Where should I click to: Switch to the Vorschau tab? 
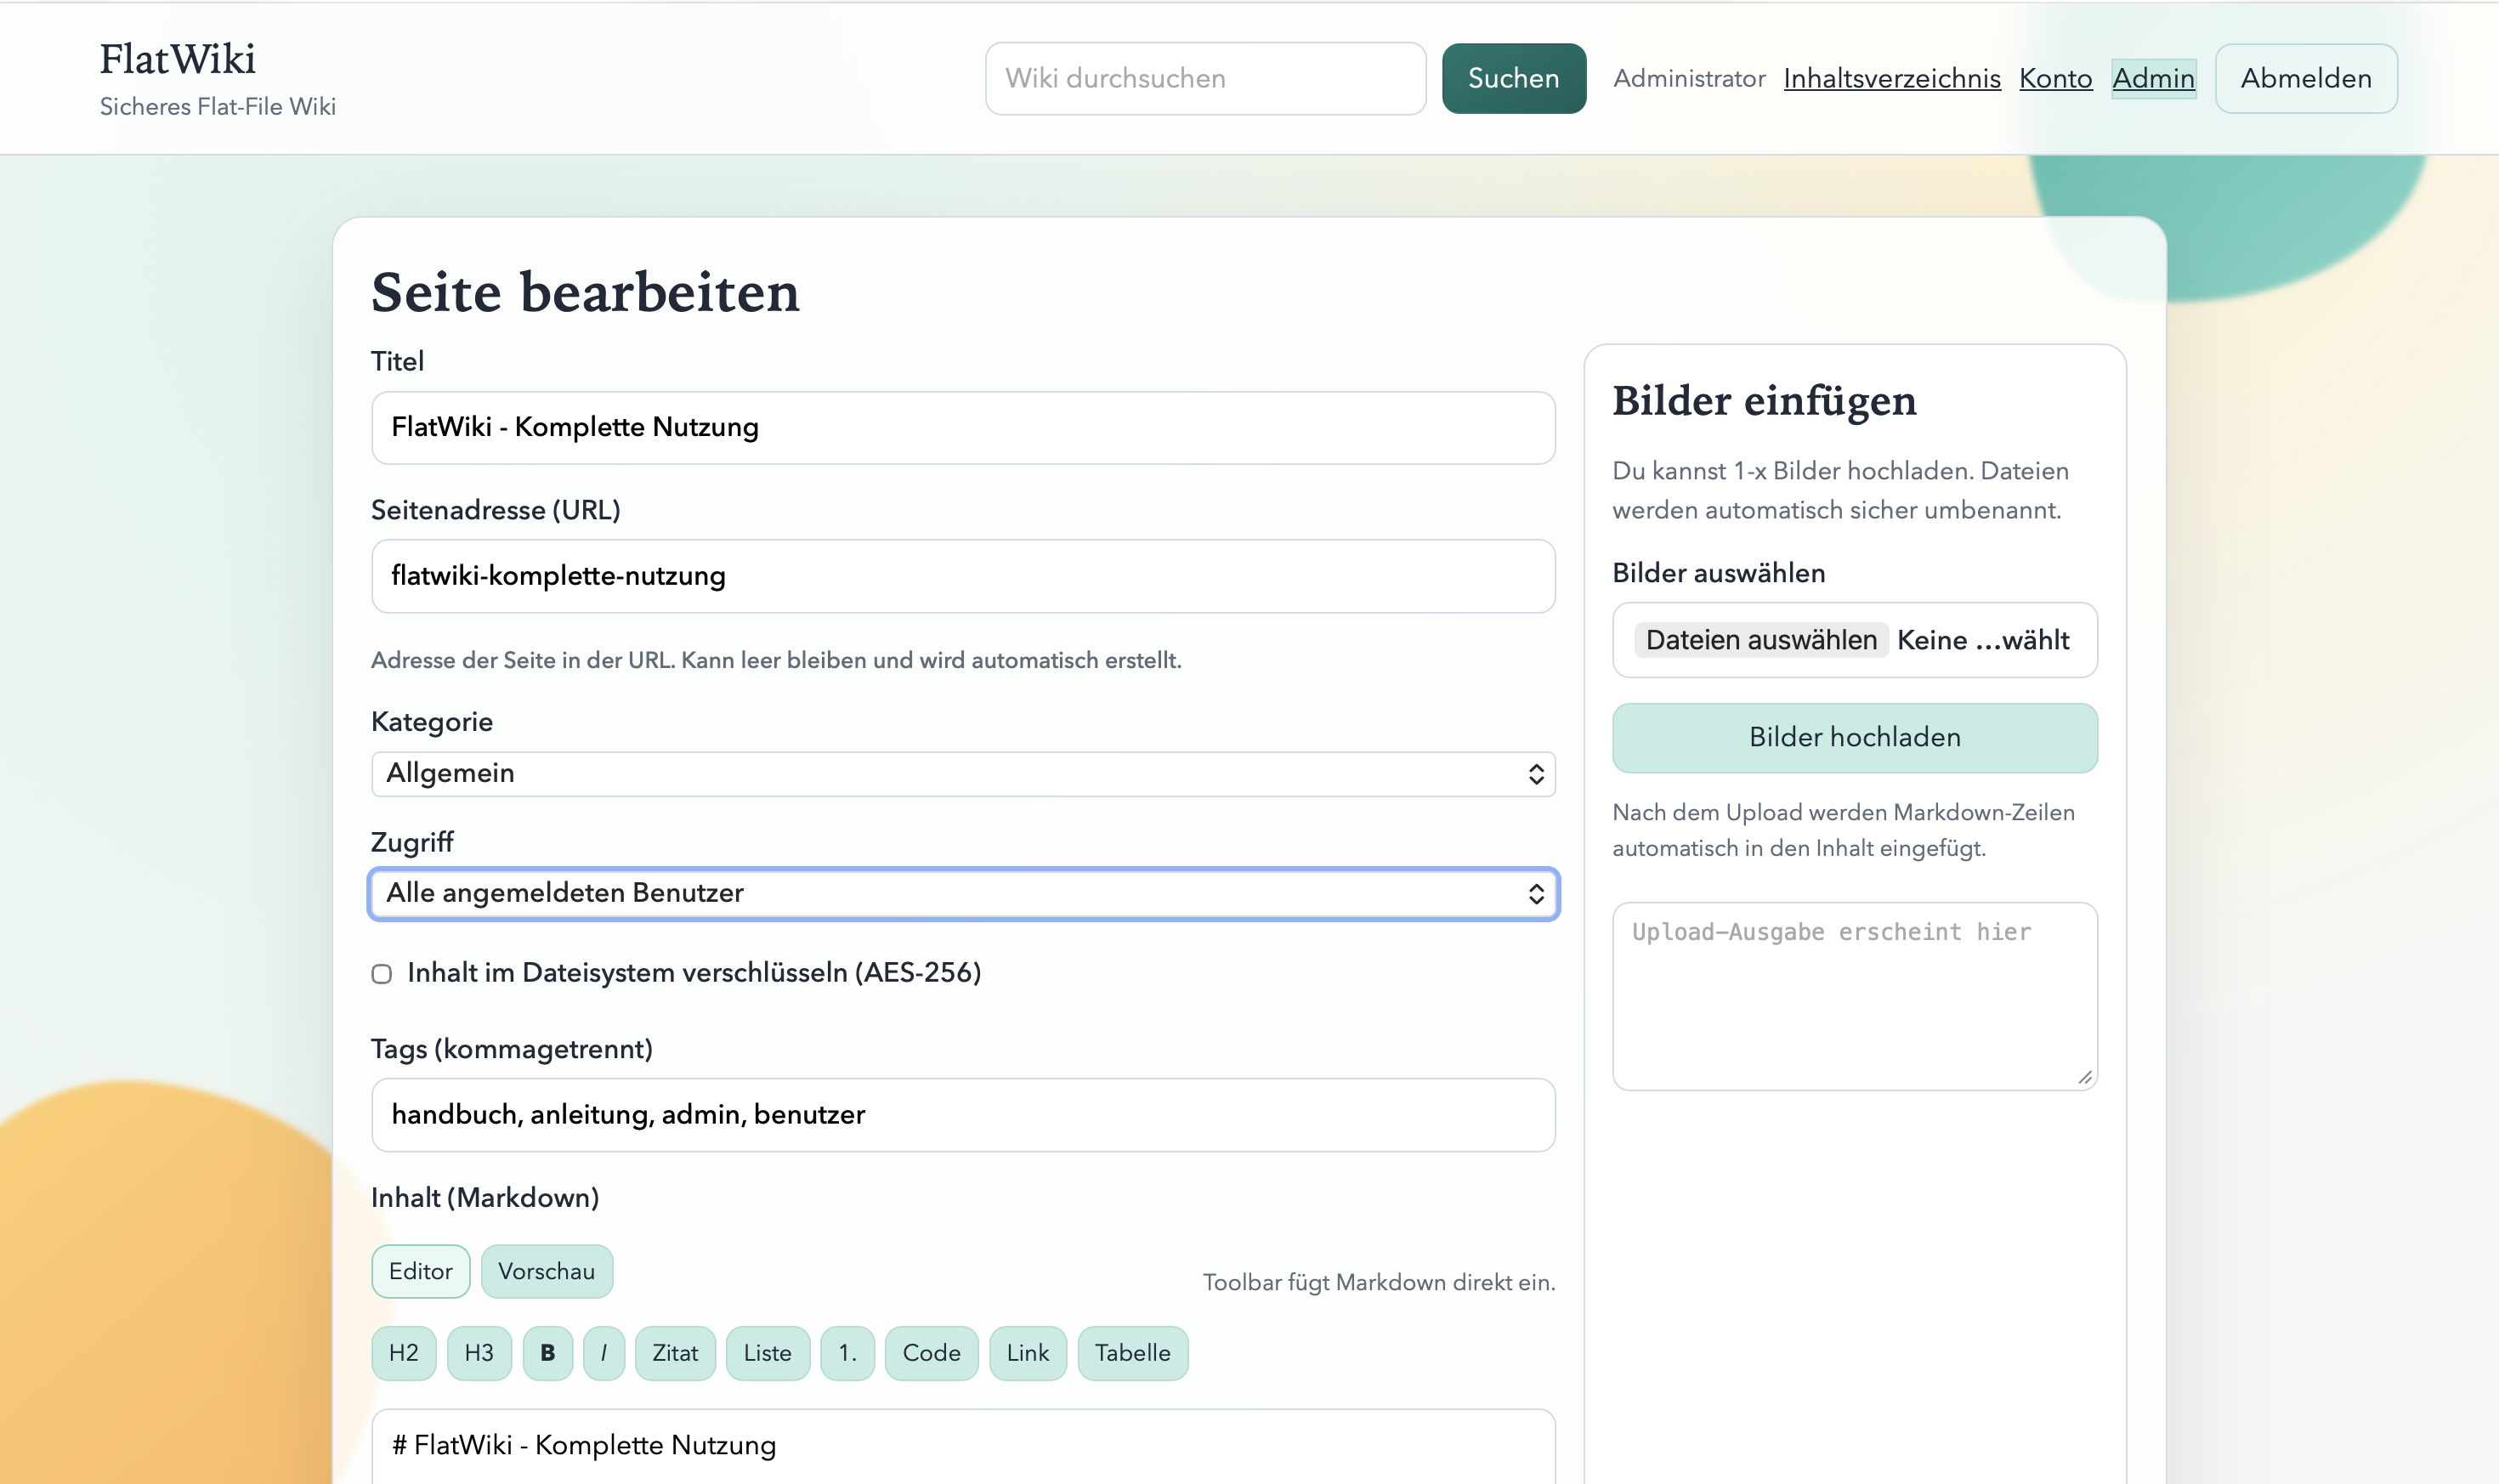(546, 1271)
